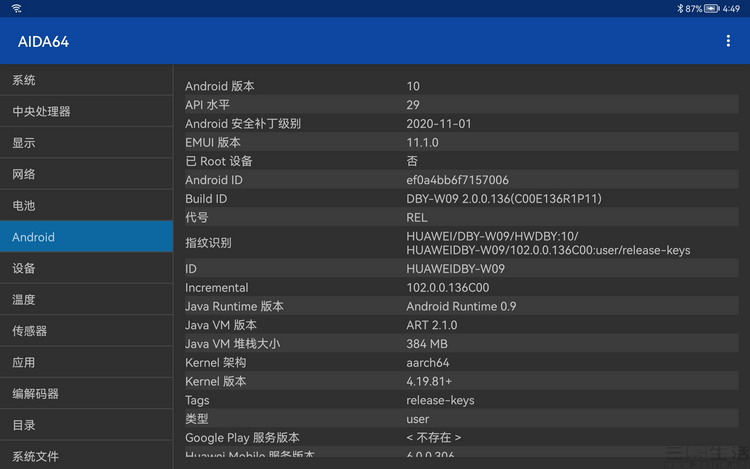This screenshot has height=469, width=750.
Task: Tap the 代号 value REL
Action: [x=417, y=218]
